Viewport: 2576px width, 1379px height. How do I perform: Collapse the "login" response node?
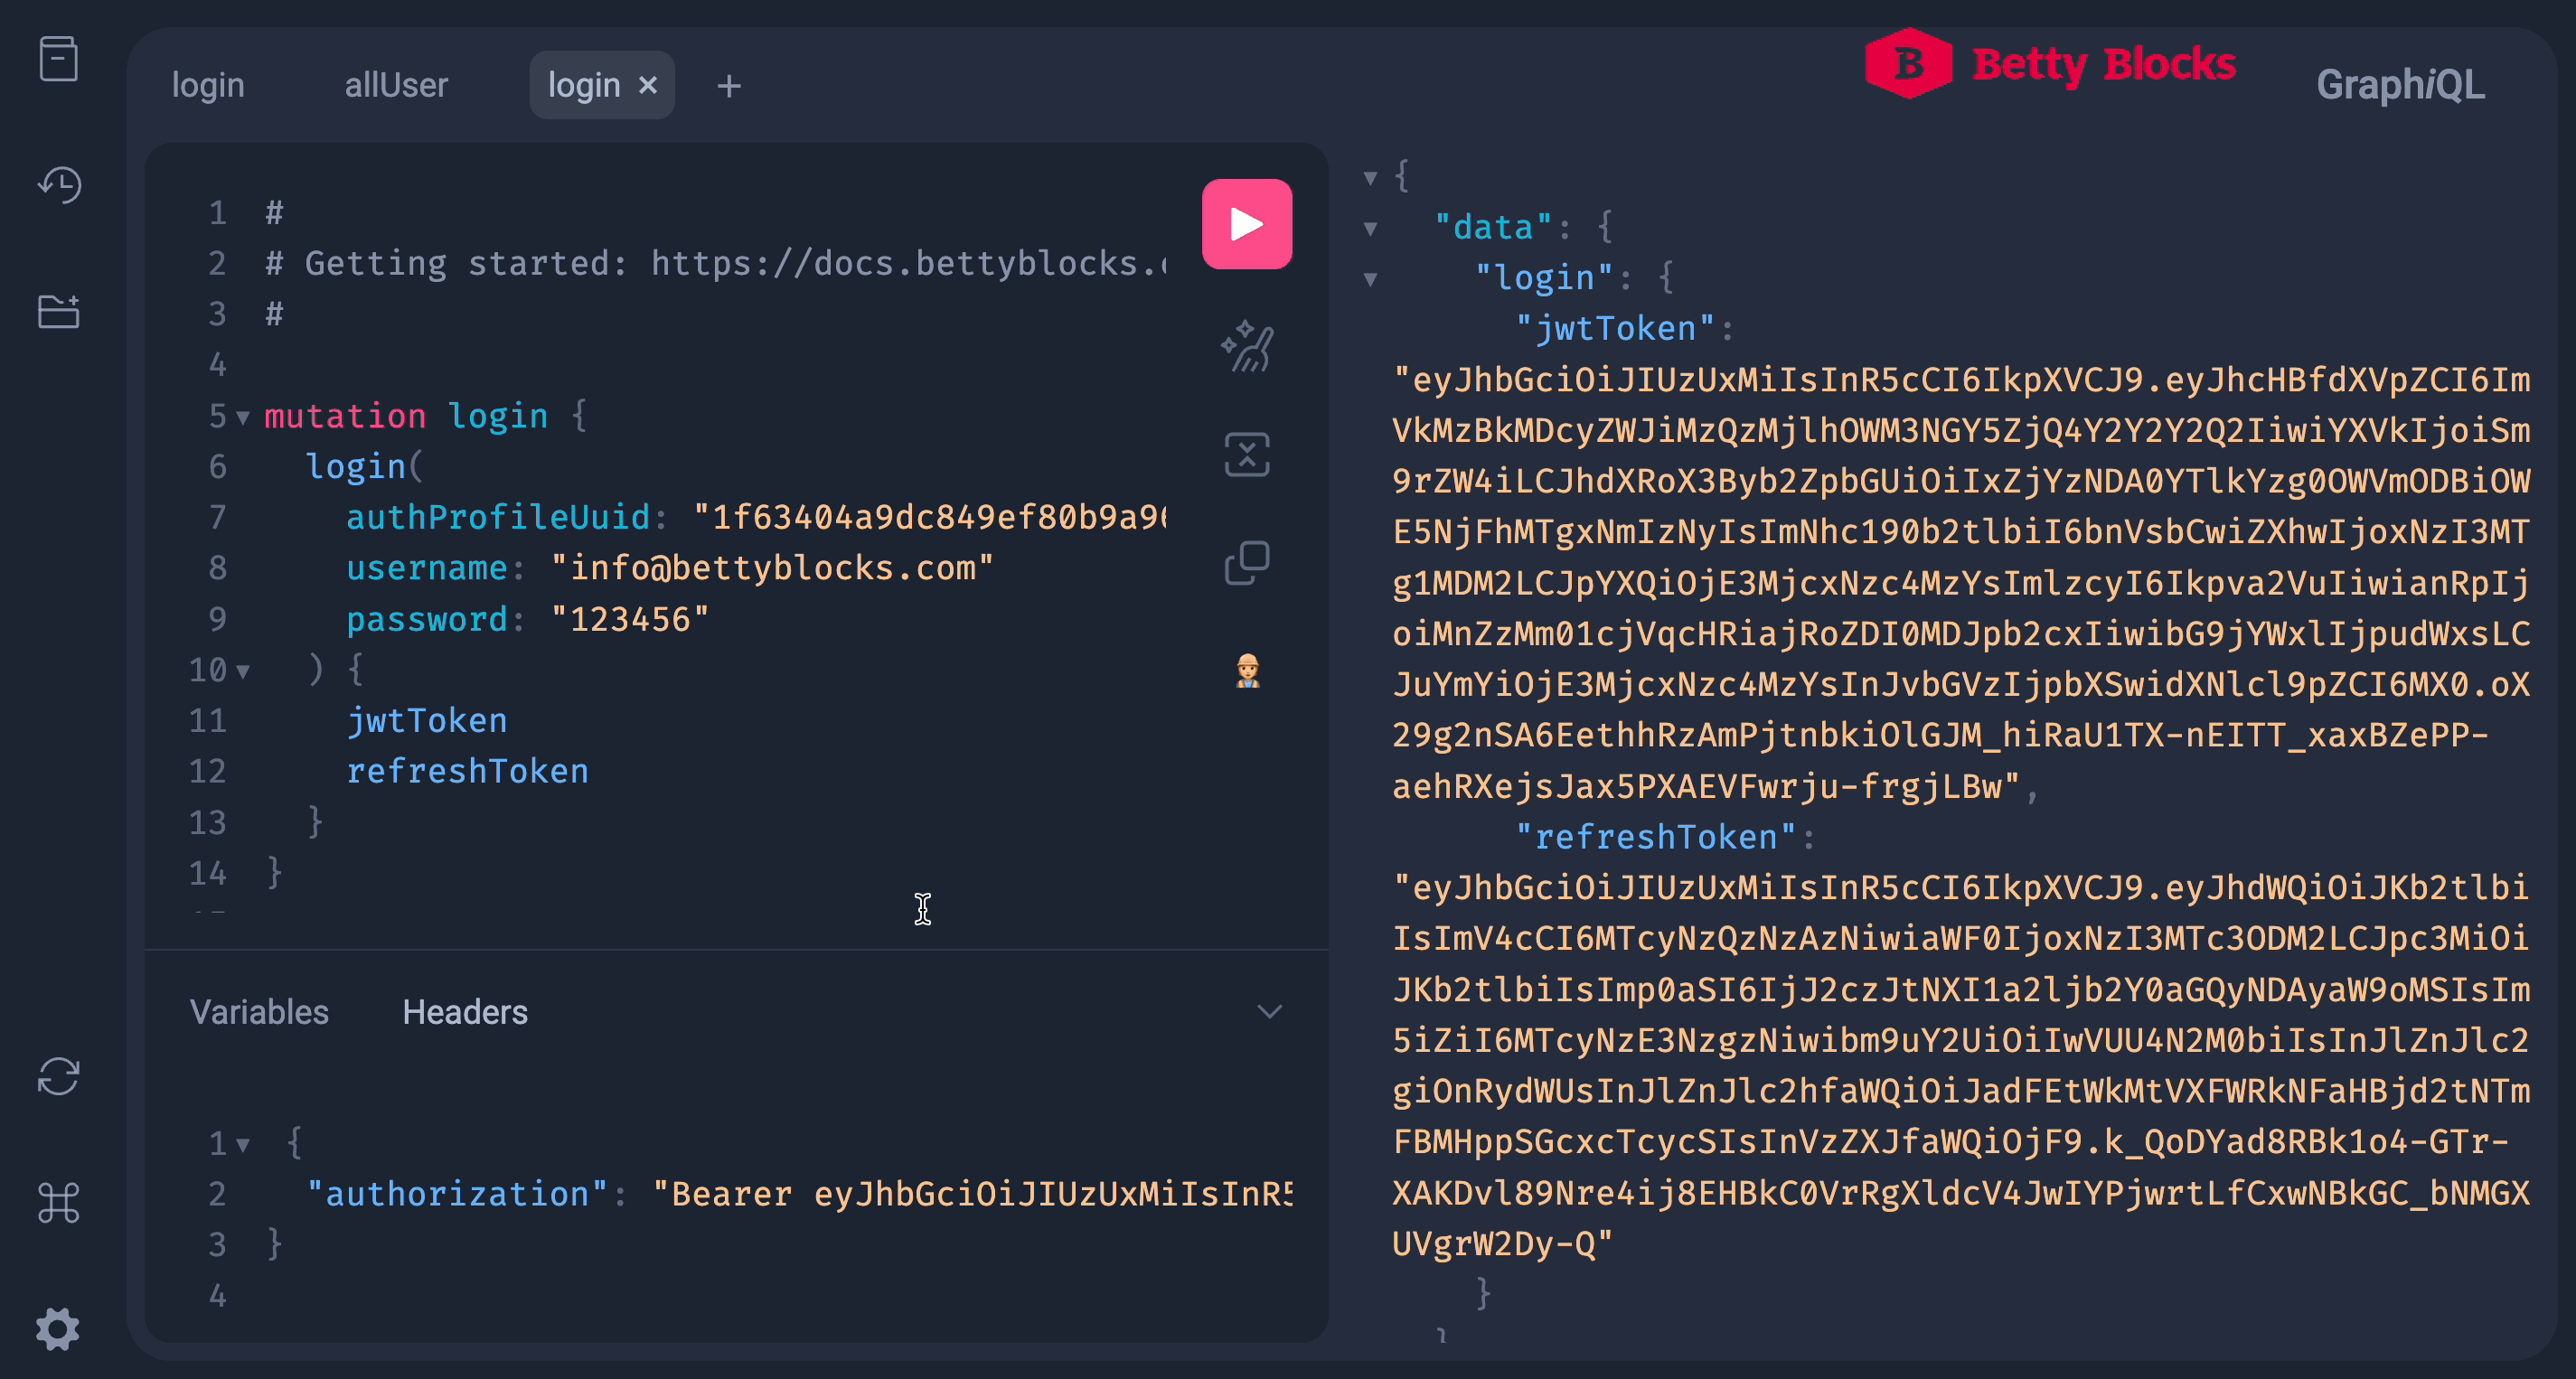click(1370, 279)
